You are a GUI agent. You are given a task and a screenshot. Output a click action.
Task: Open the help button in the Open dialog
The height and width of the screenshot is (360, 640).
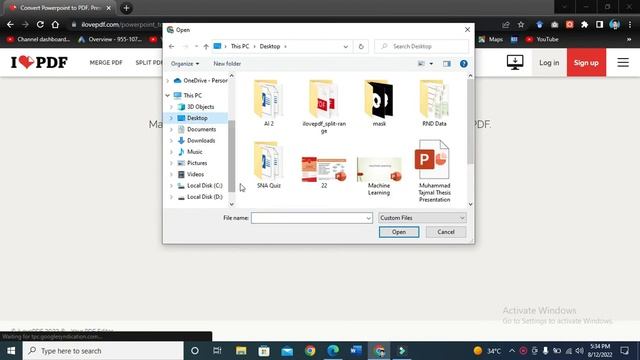(x=464, y=64)
